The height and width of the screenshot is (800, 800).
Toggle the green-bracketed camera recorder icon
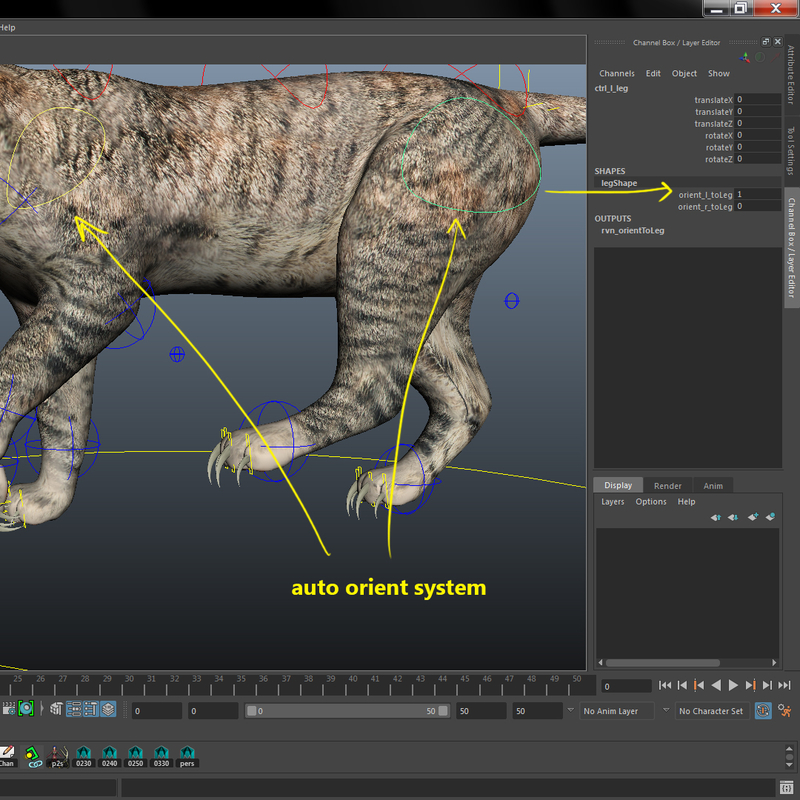(x=27, y=709)
